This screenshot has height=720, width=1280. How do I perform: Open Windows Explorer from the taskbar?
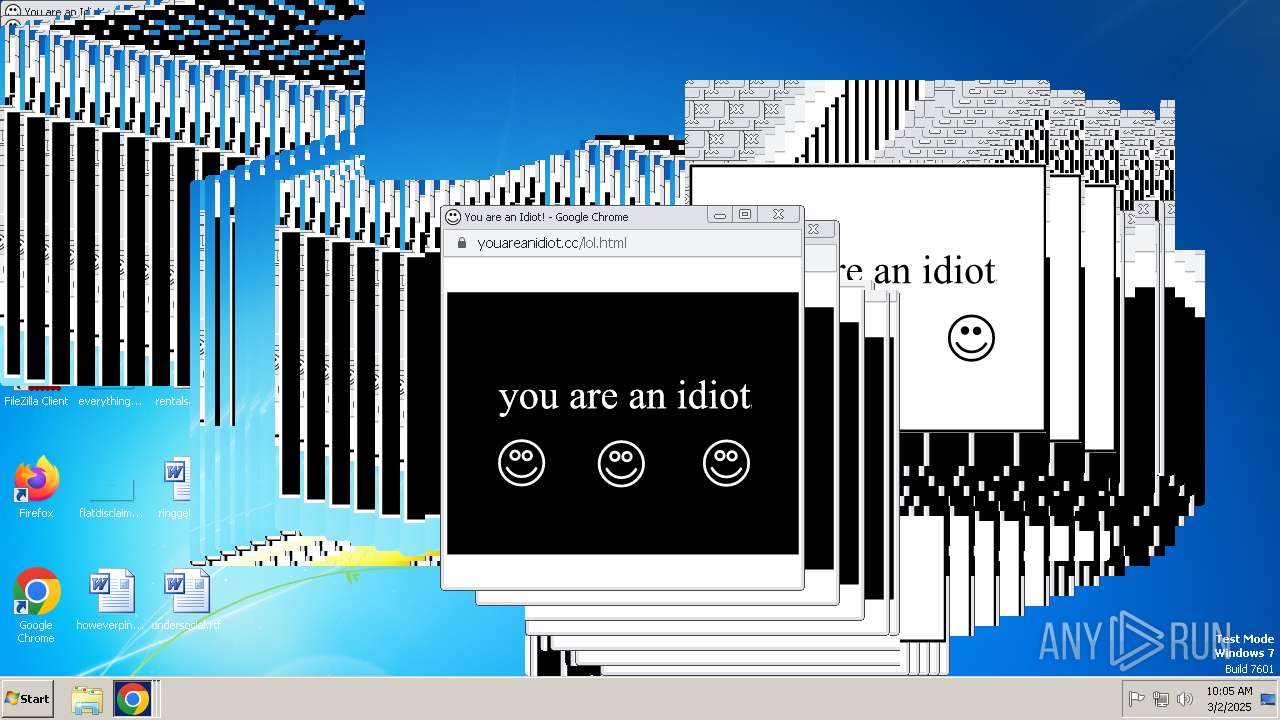click(87, 699)
